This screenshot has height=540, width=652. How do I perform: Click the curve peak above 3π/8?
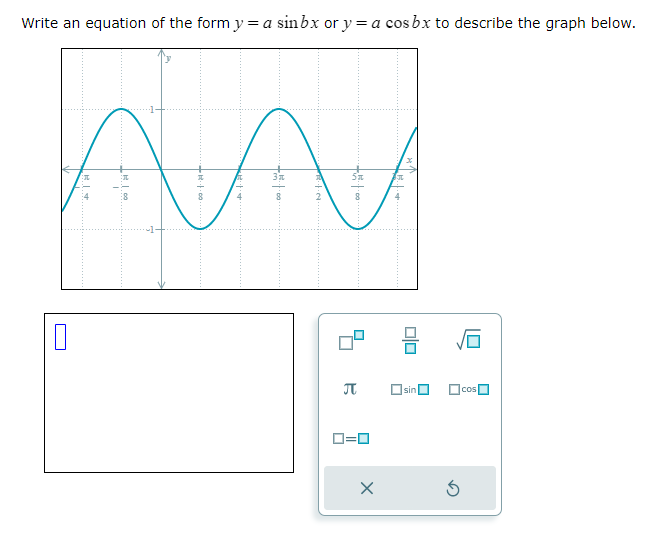[x=279, y=109]
